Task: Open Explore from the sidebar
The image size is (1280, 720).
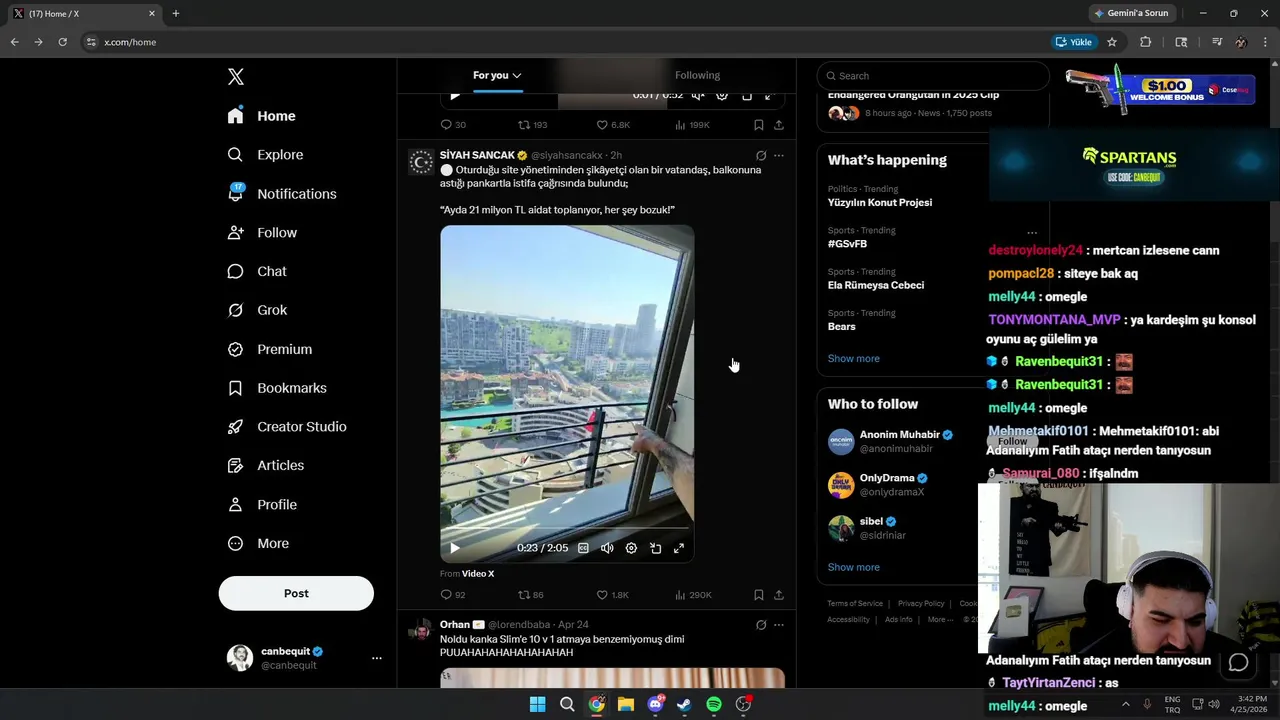Action: 265,155
